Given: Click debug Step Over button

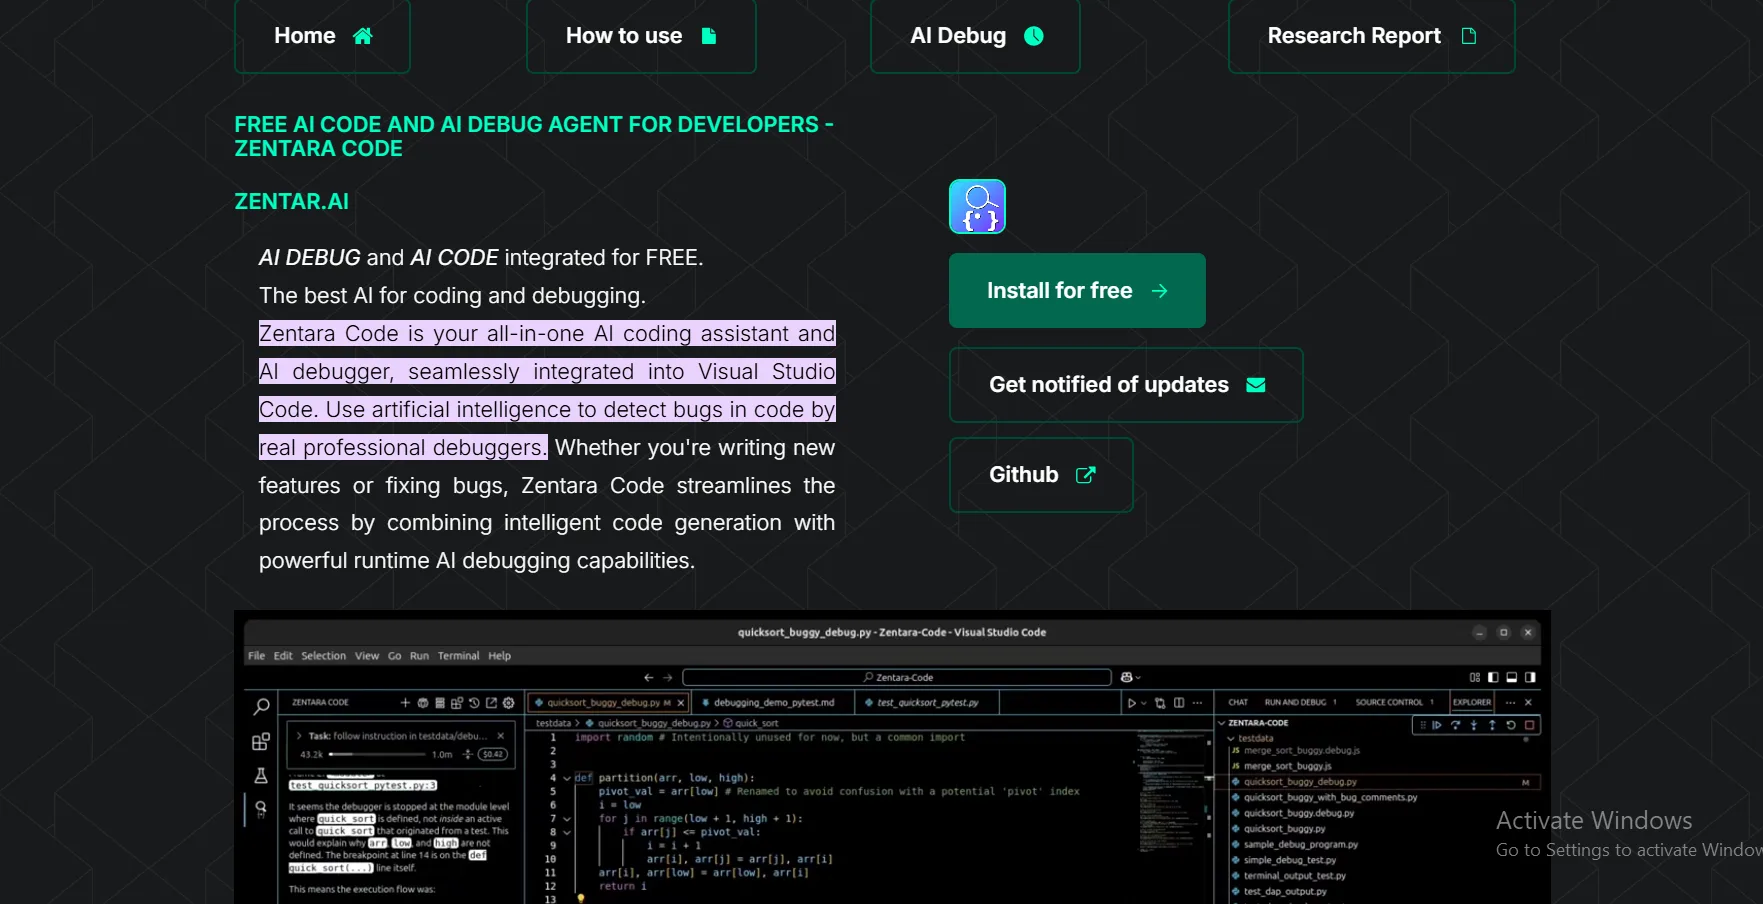Looking at the screenshot, I should [1455, 725].
